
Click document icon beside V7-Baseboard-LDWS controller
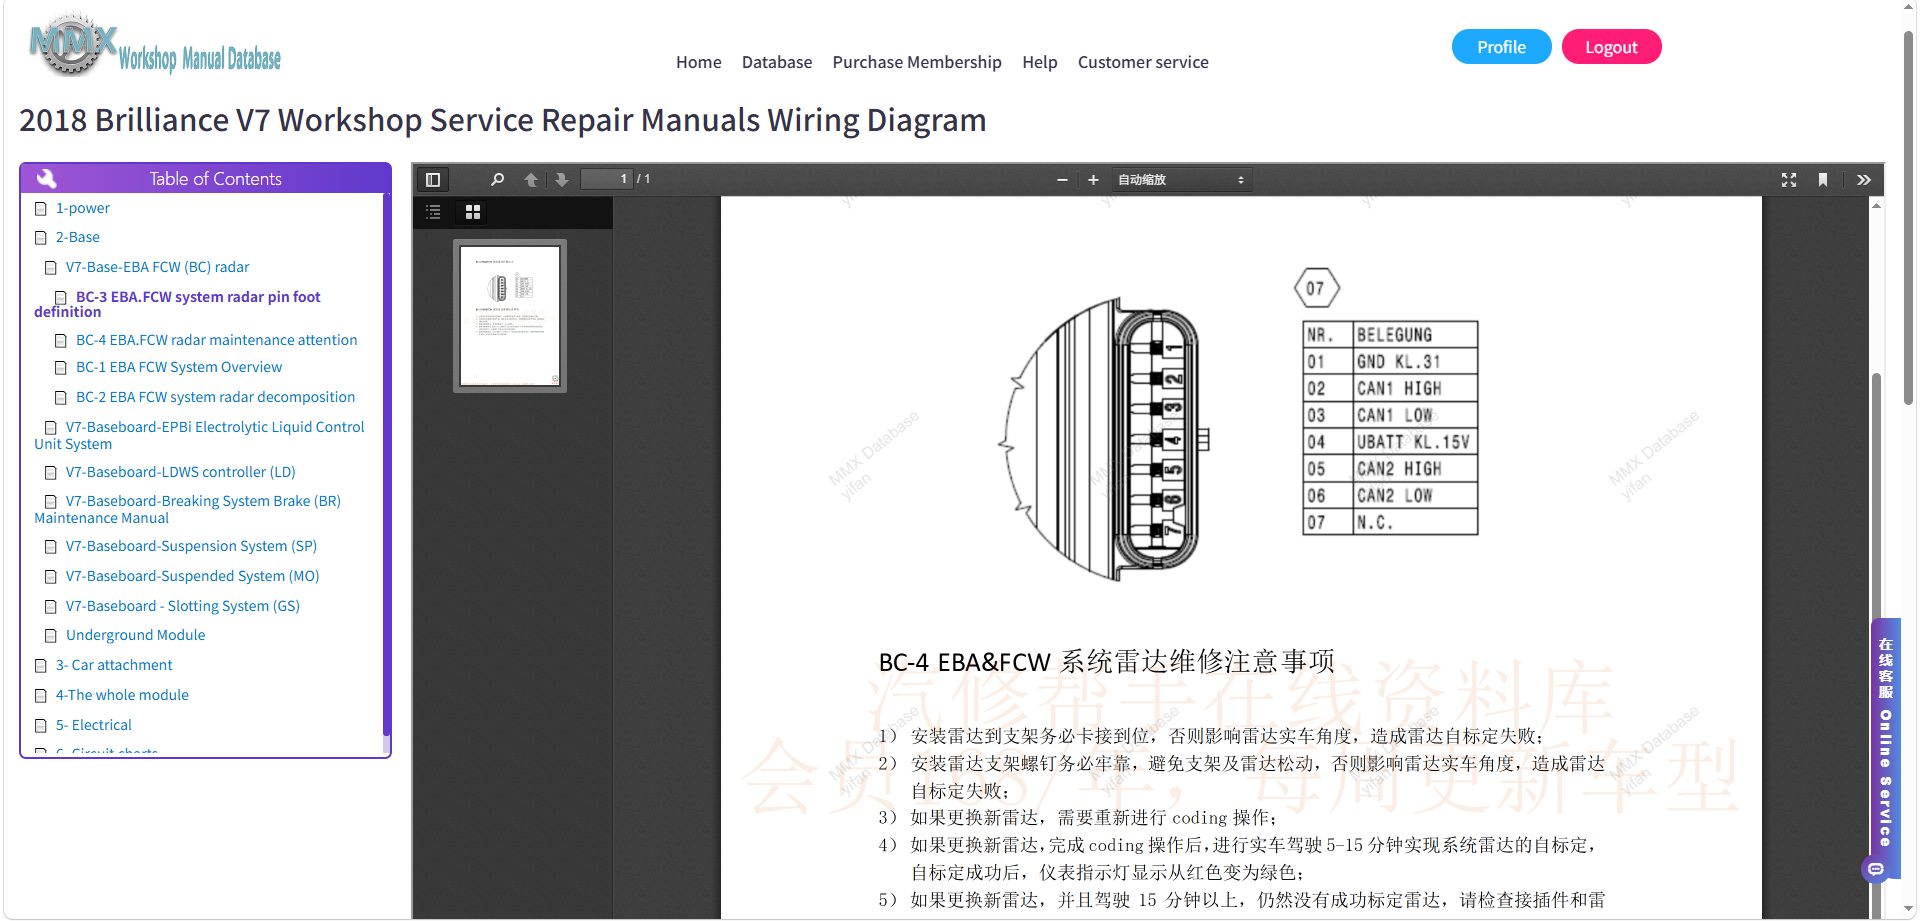tap(51, 473)
